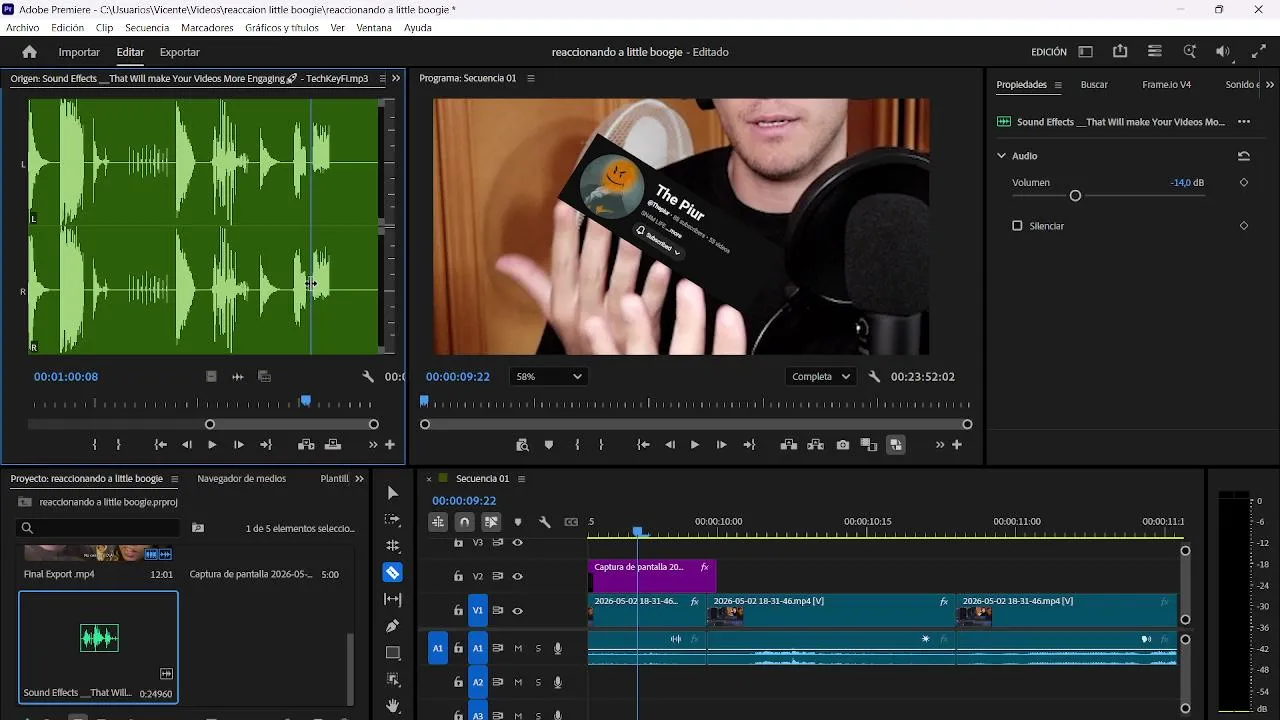Open the Completa resolution dropdown
Viewport: 1280px width, 720px height.
point(821,377)
